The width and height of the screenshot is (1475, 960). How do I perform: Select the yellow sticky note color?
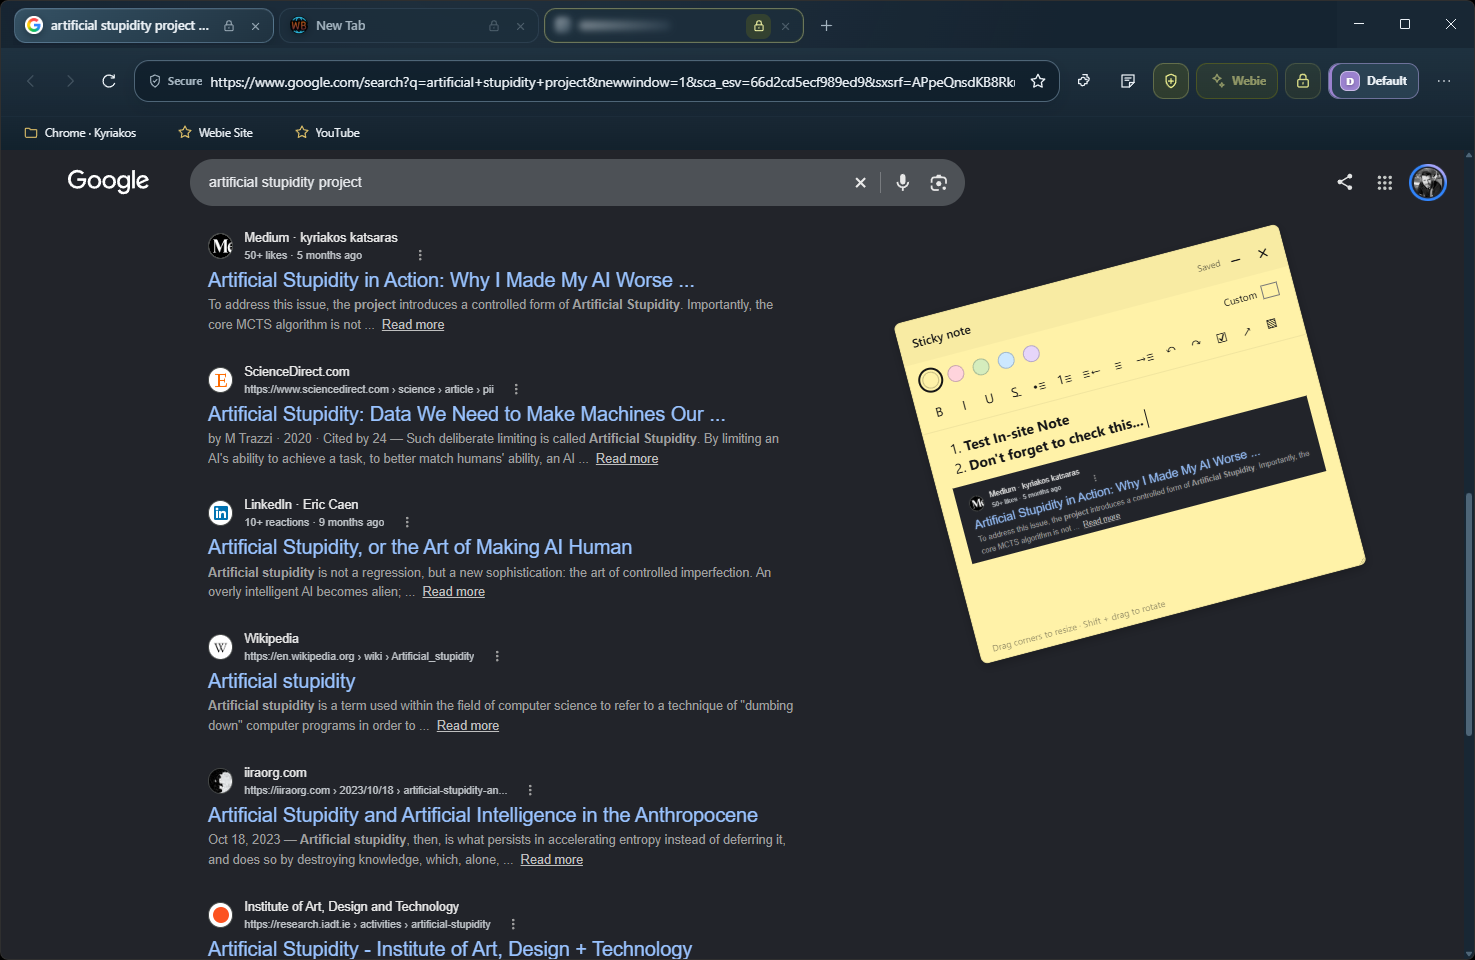(930, 380)
